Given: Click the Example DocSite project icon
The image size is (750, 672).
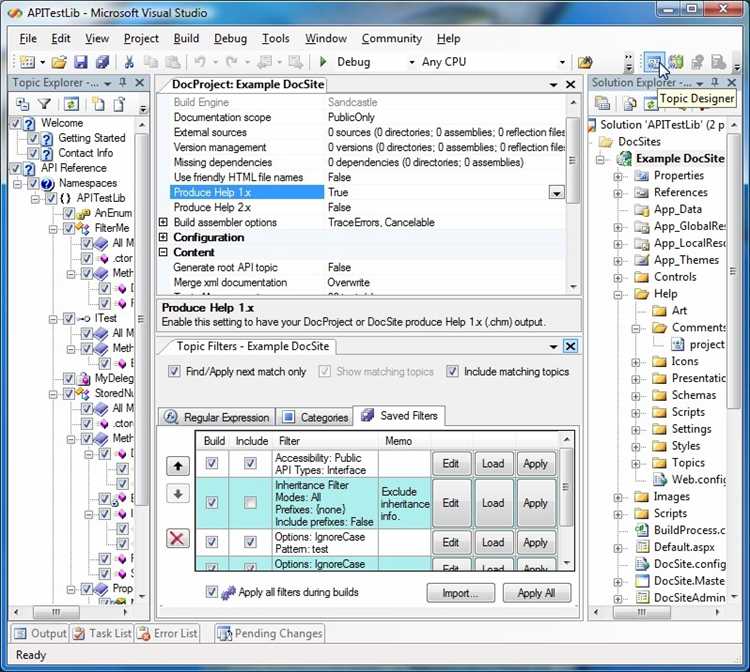Looking at the screenshot, I should [624, 158].
